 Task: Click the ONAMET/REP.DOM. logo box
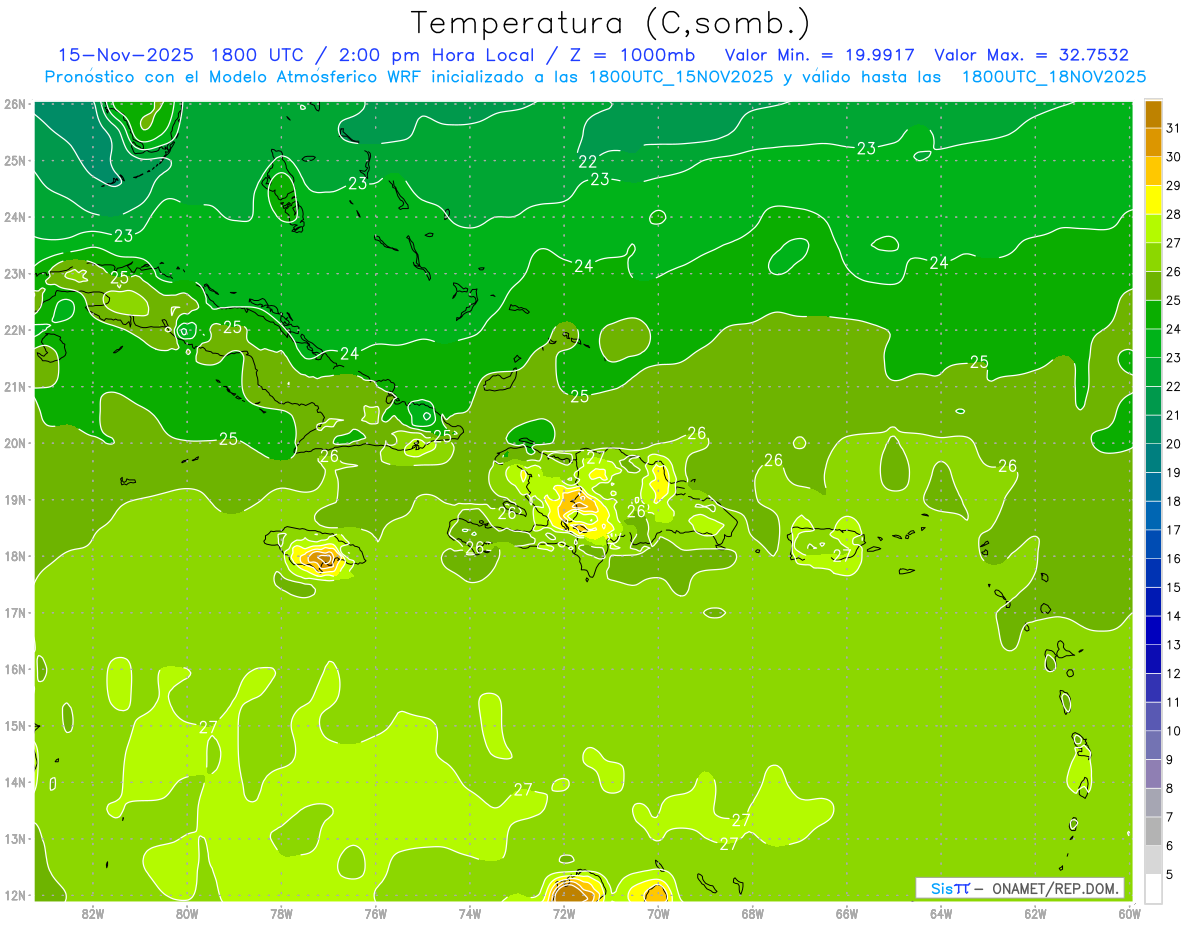tap(1020, 888)
